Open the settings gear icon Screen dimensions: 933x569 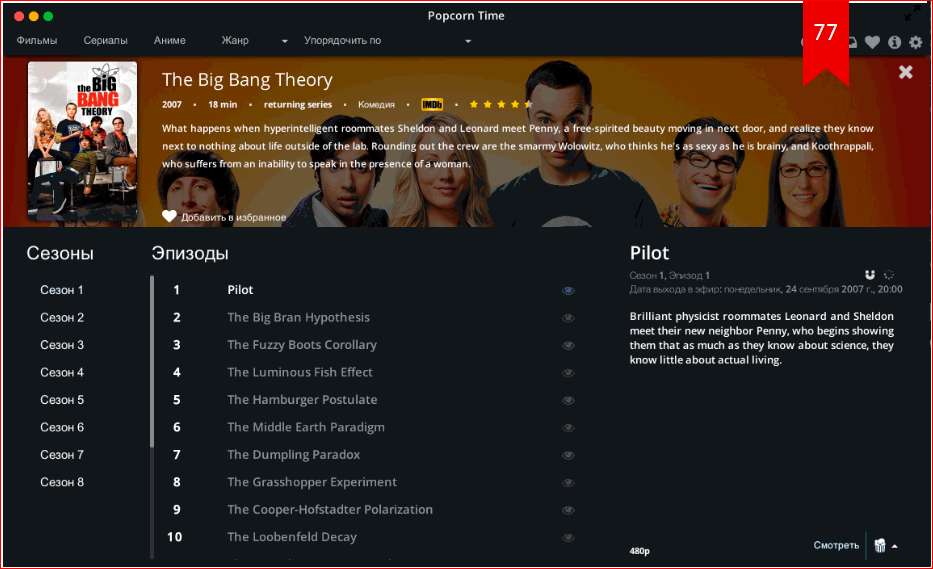915,42
